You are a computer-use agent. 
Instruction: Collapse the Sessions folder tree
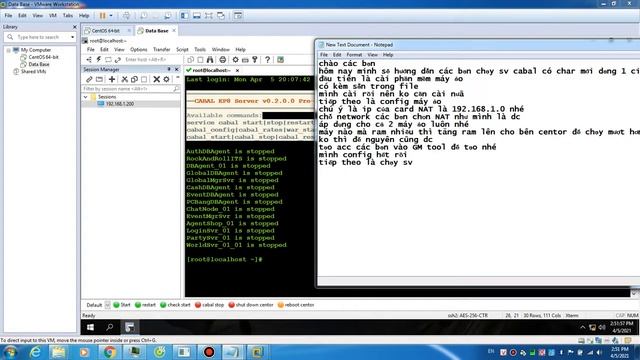coord(86,97)
